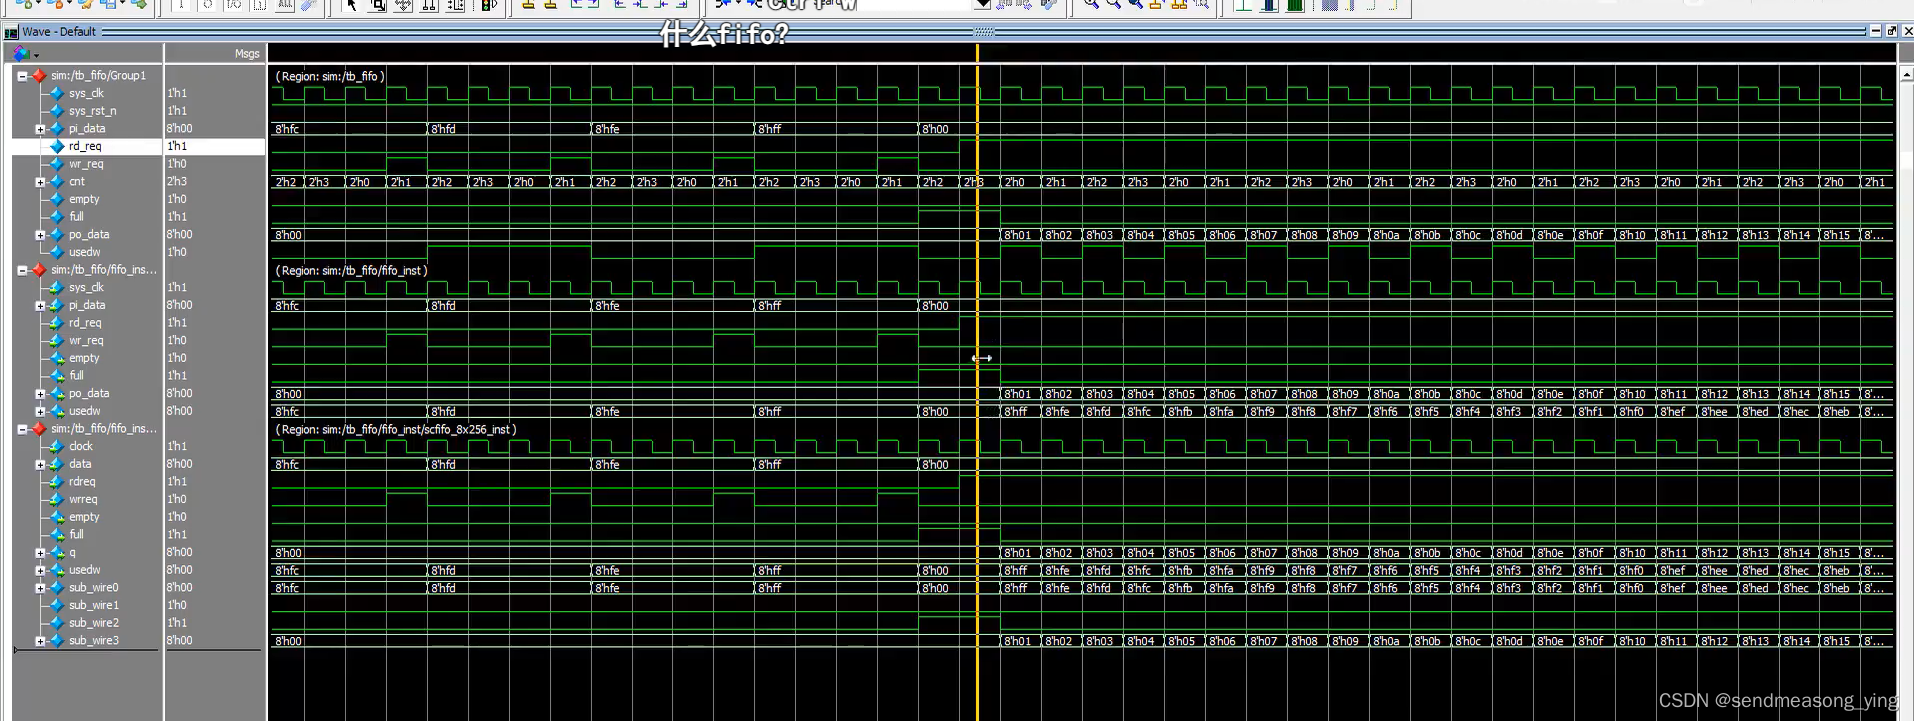Image resolution: width=1914 pixels, height=721 pixels.
Task: Select the arrow pointer select mode tool
Action: pos(352,5)
